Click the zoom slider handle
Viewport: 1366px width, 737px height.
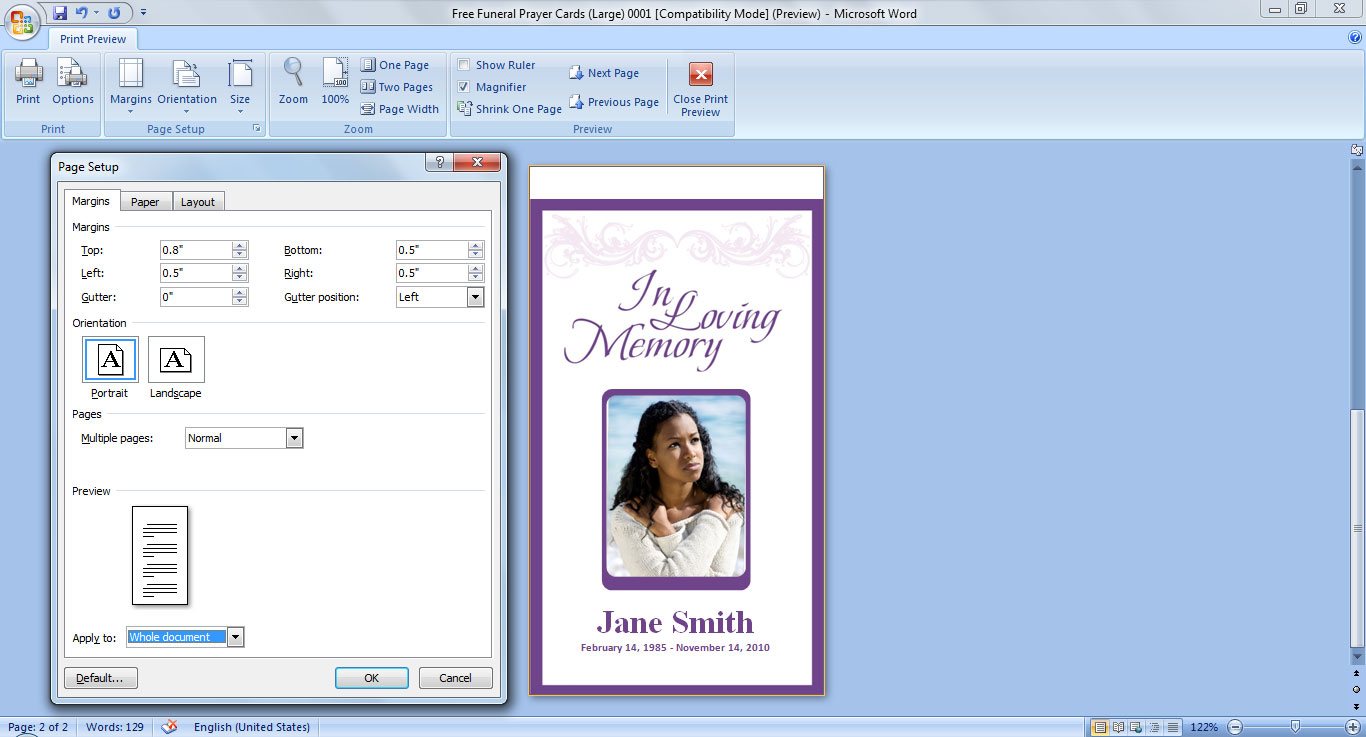(1296, 727)
